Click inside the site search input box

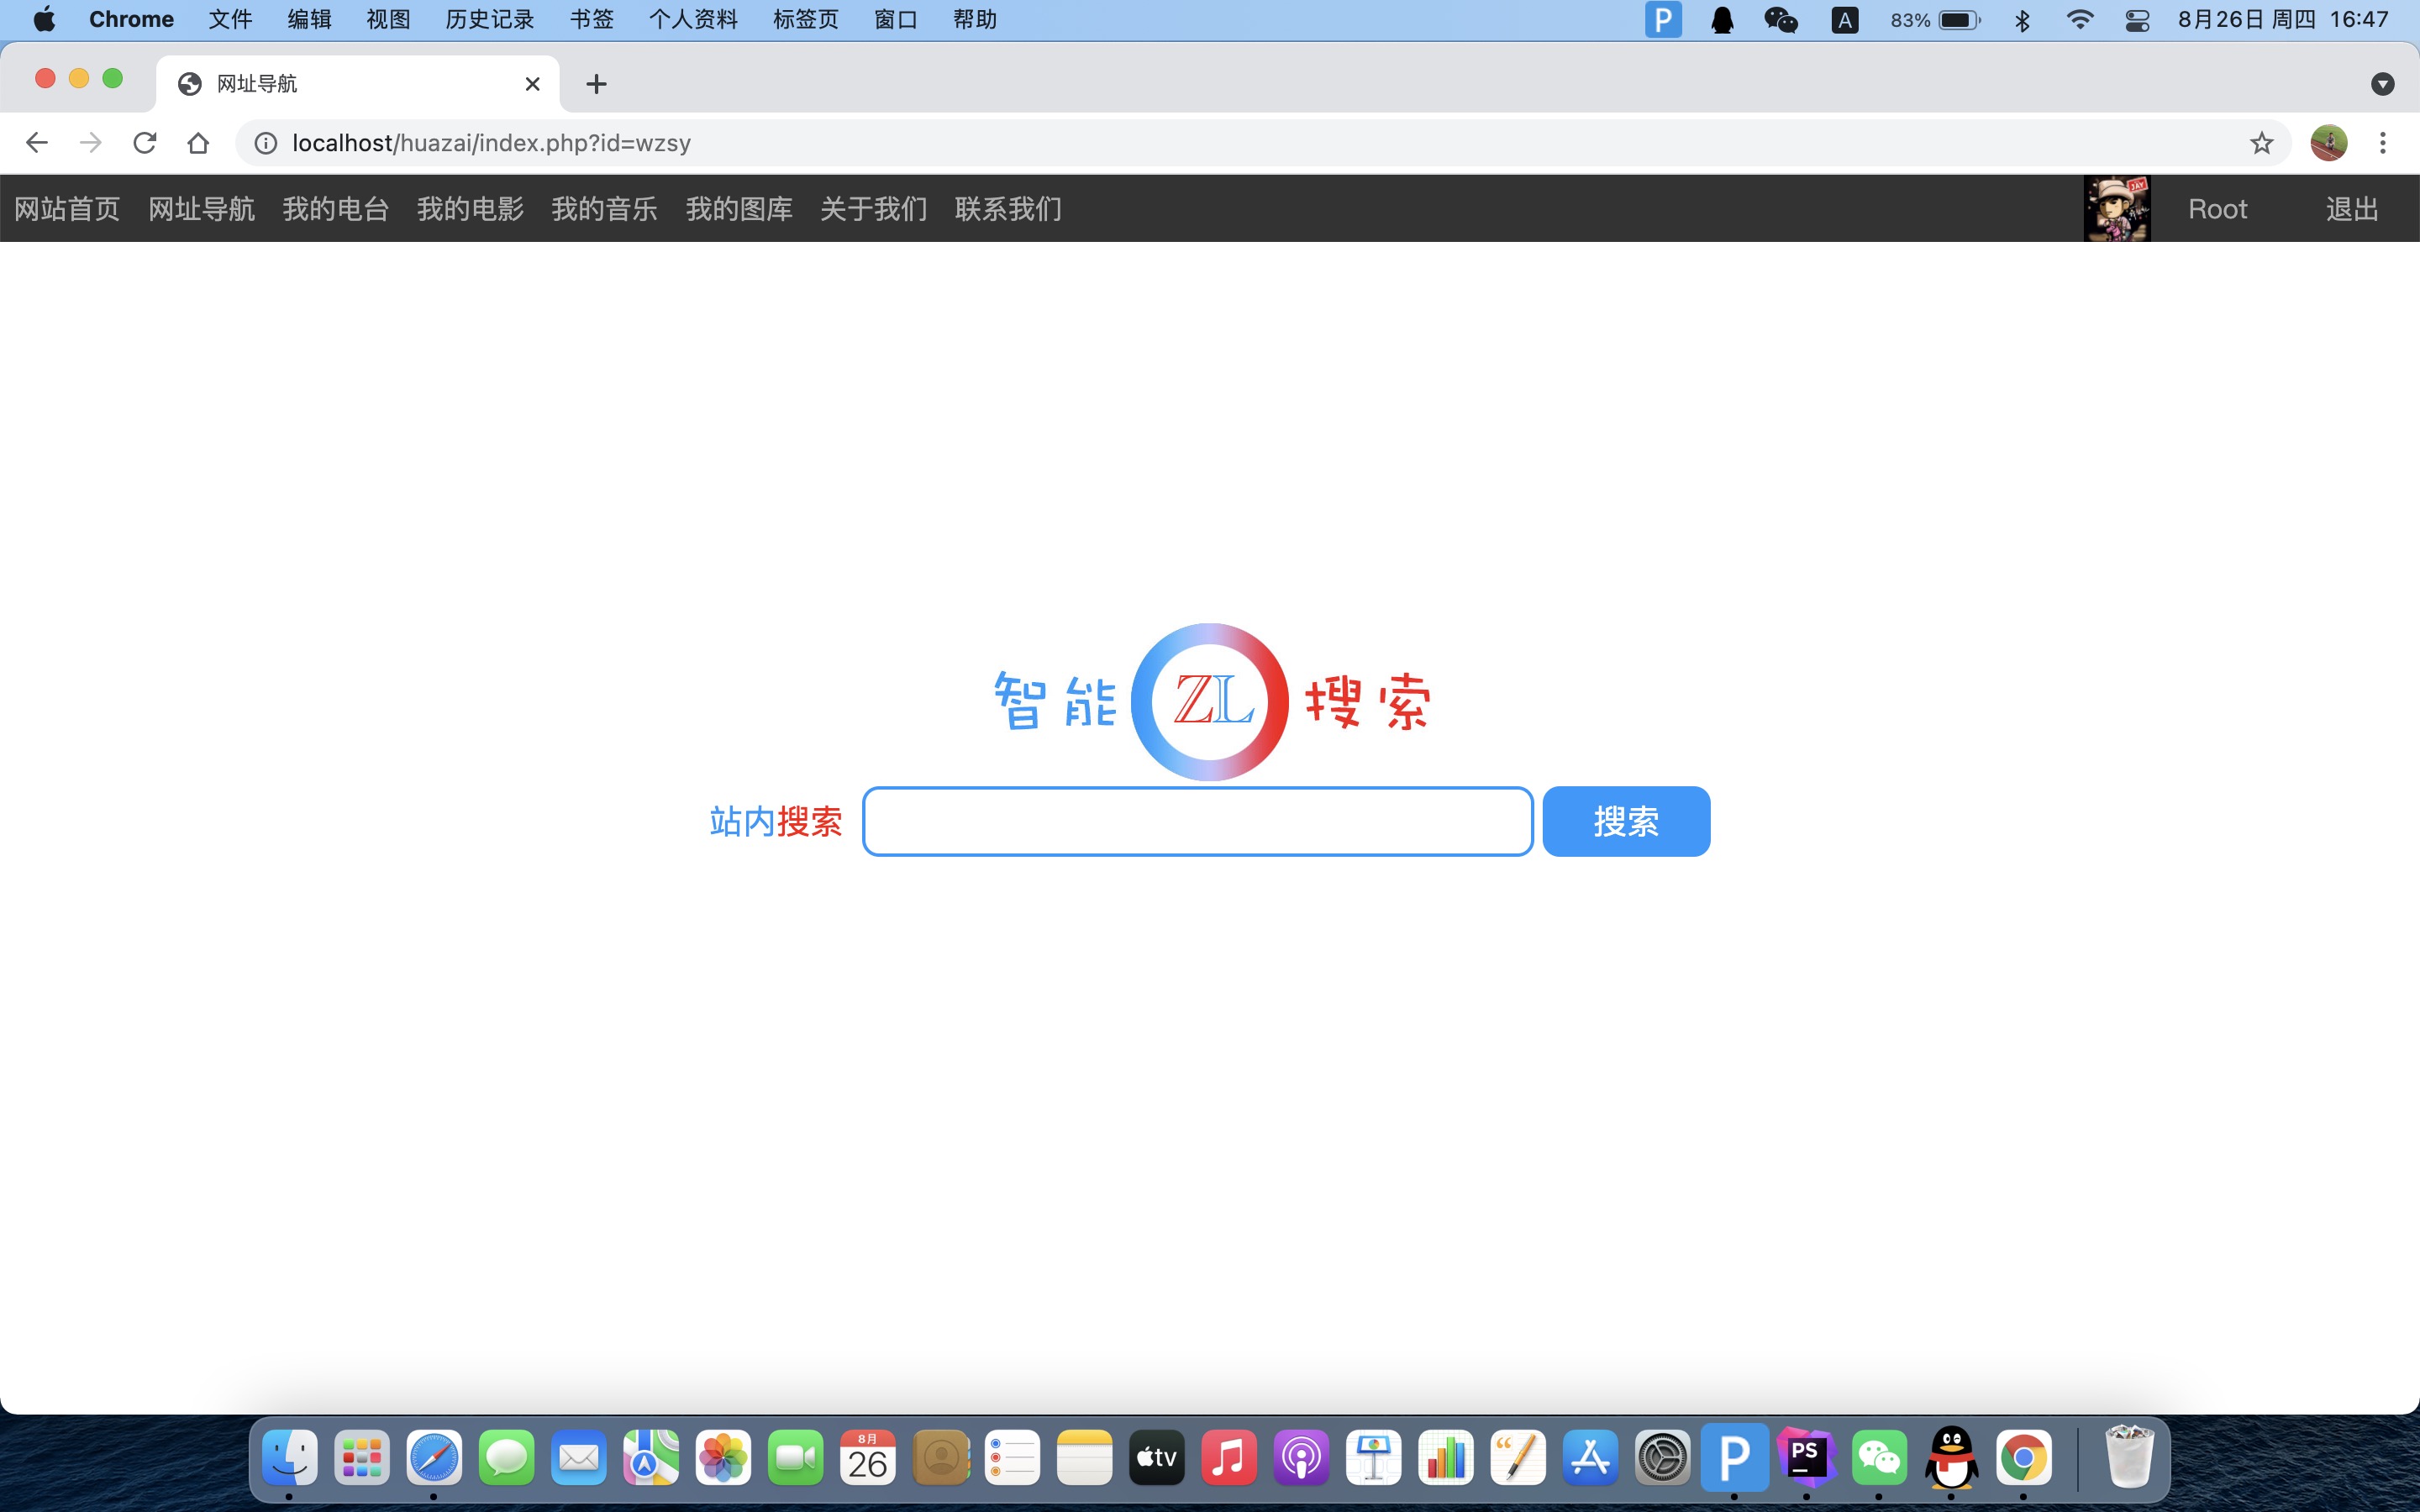1197,820
